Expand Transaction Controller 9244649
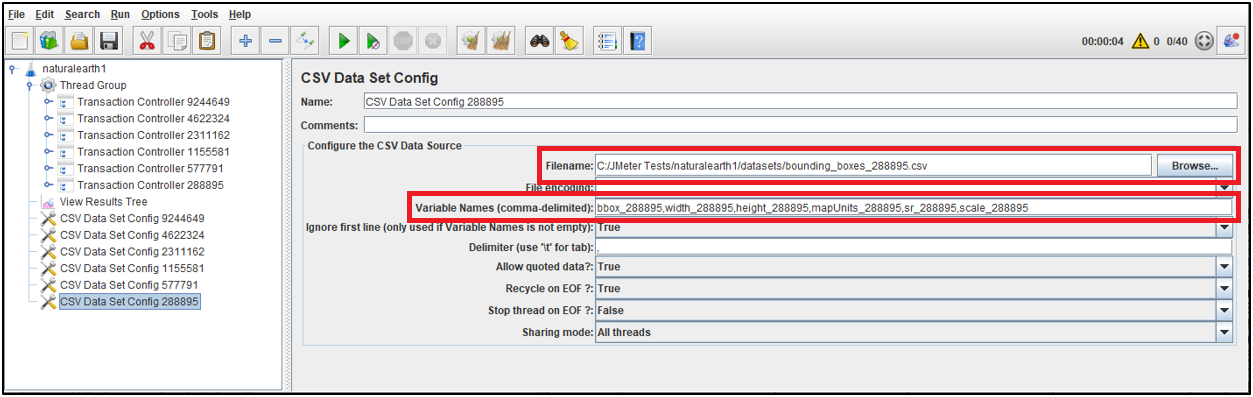Image resolution: width=1253 pixels, height=397 pixels. [x=47, y=102]
